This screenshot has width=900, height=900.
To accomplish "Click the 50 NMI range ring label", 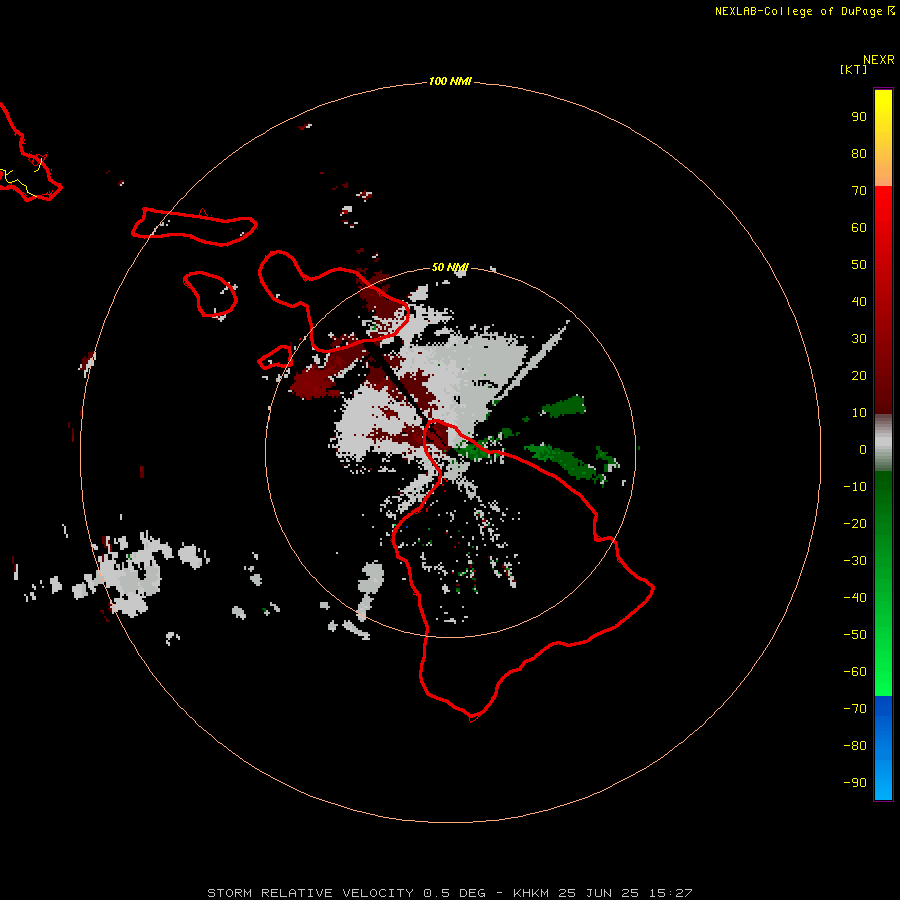I will [x=450, y=267].
